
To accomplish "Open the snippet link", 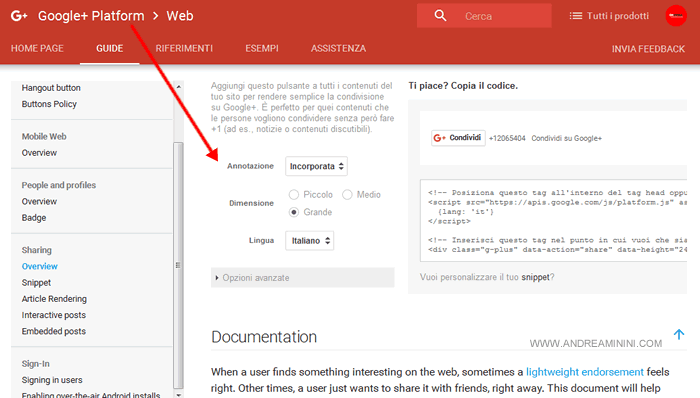I will click(x=535, y=277).
